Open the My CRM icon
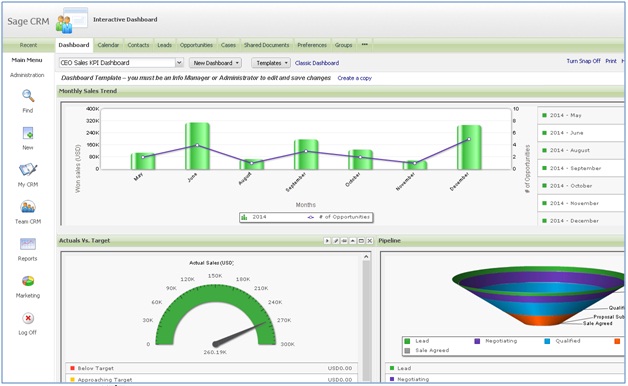 [x=28, y=170]
